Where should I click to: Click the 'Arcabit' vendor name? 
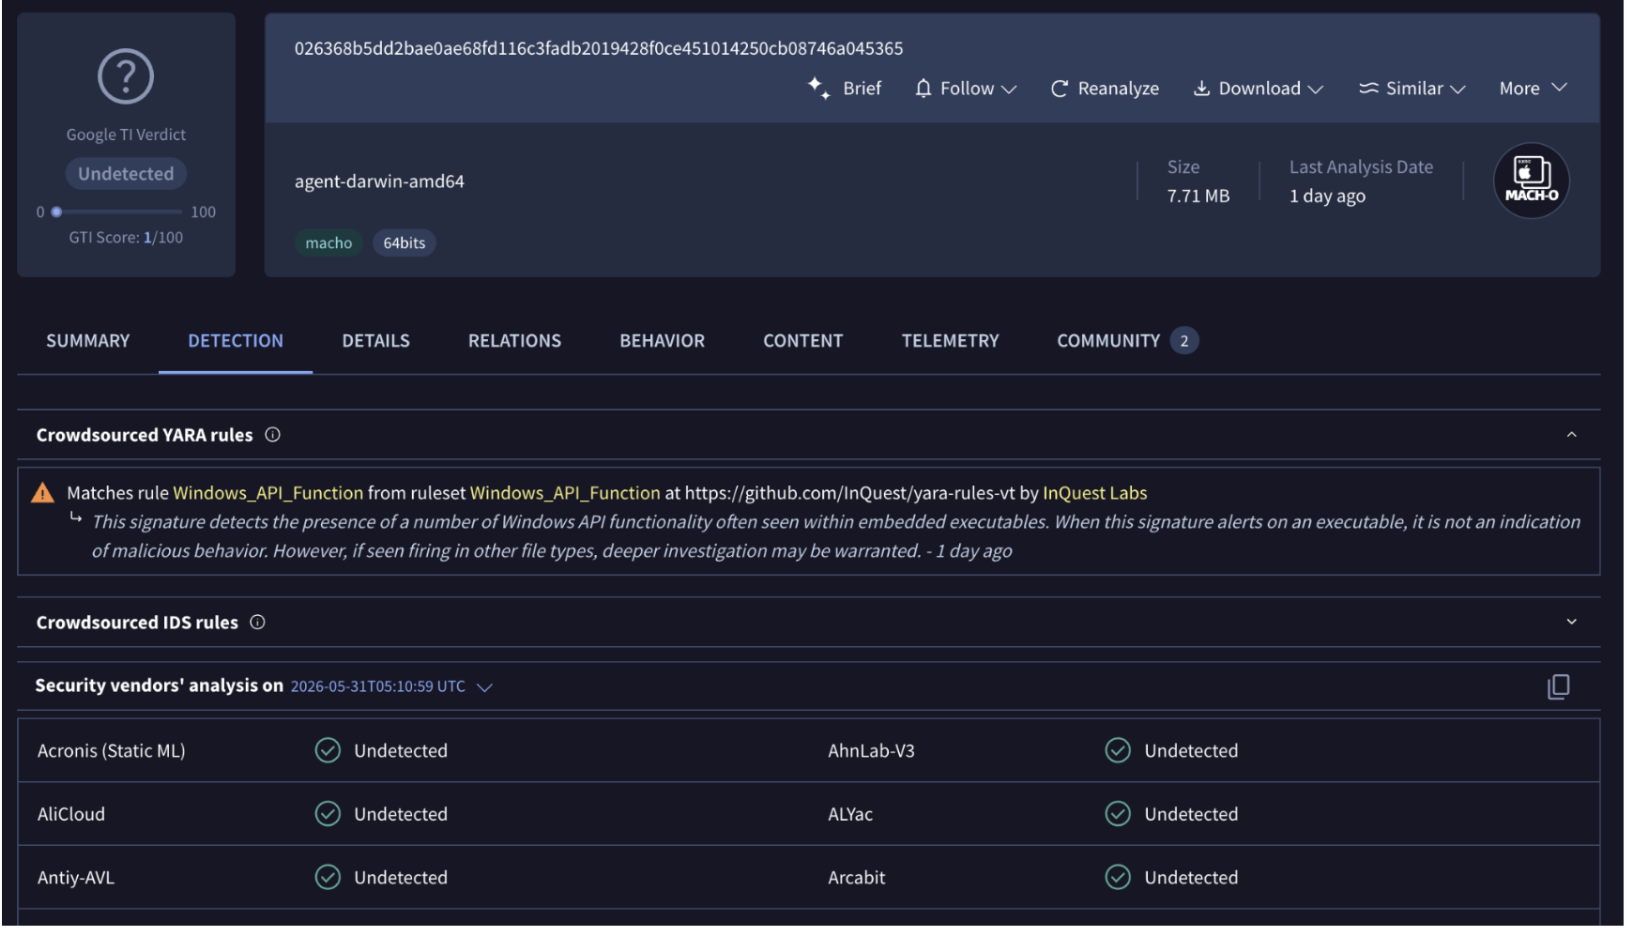pyautogui.click(x=857, y=878)
